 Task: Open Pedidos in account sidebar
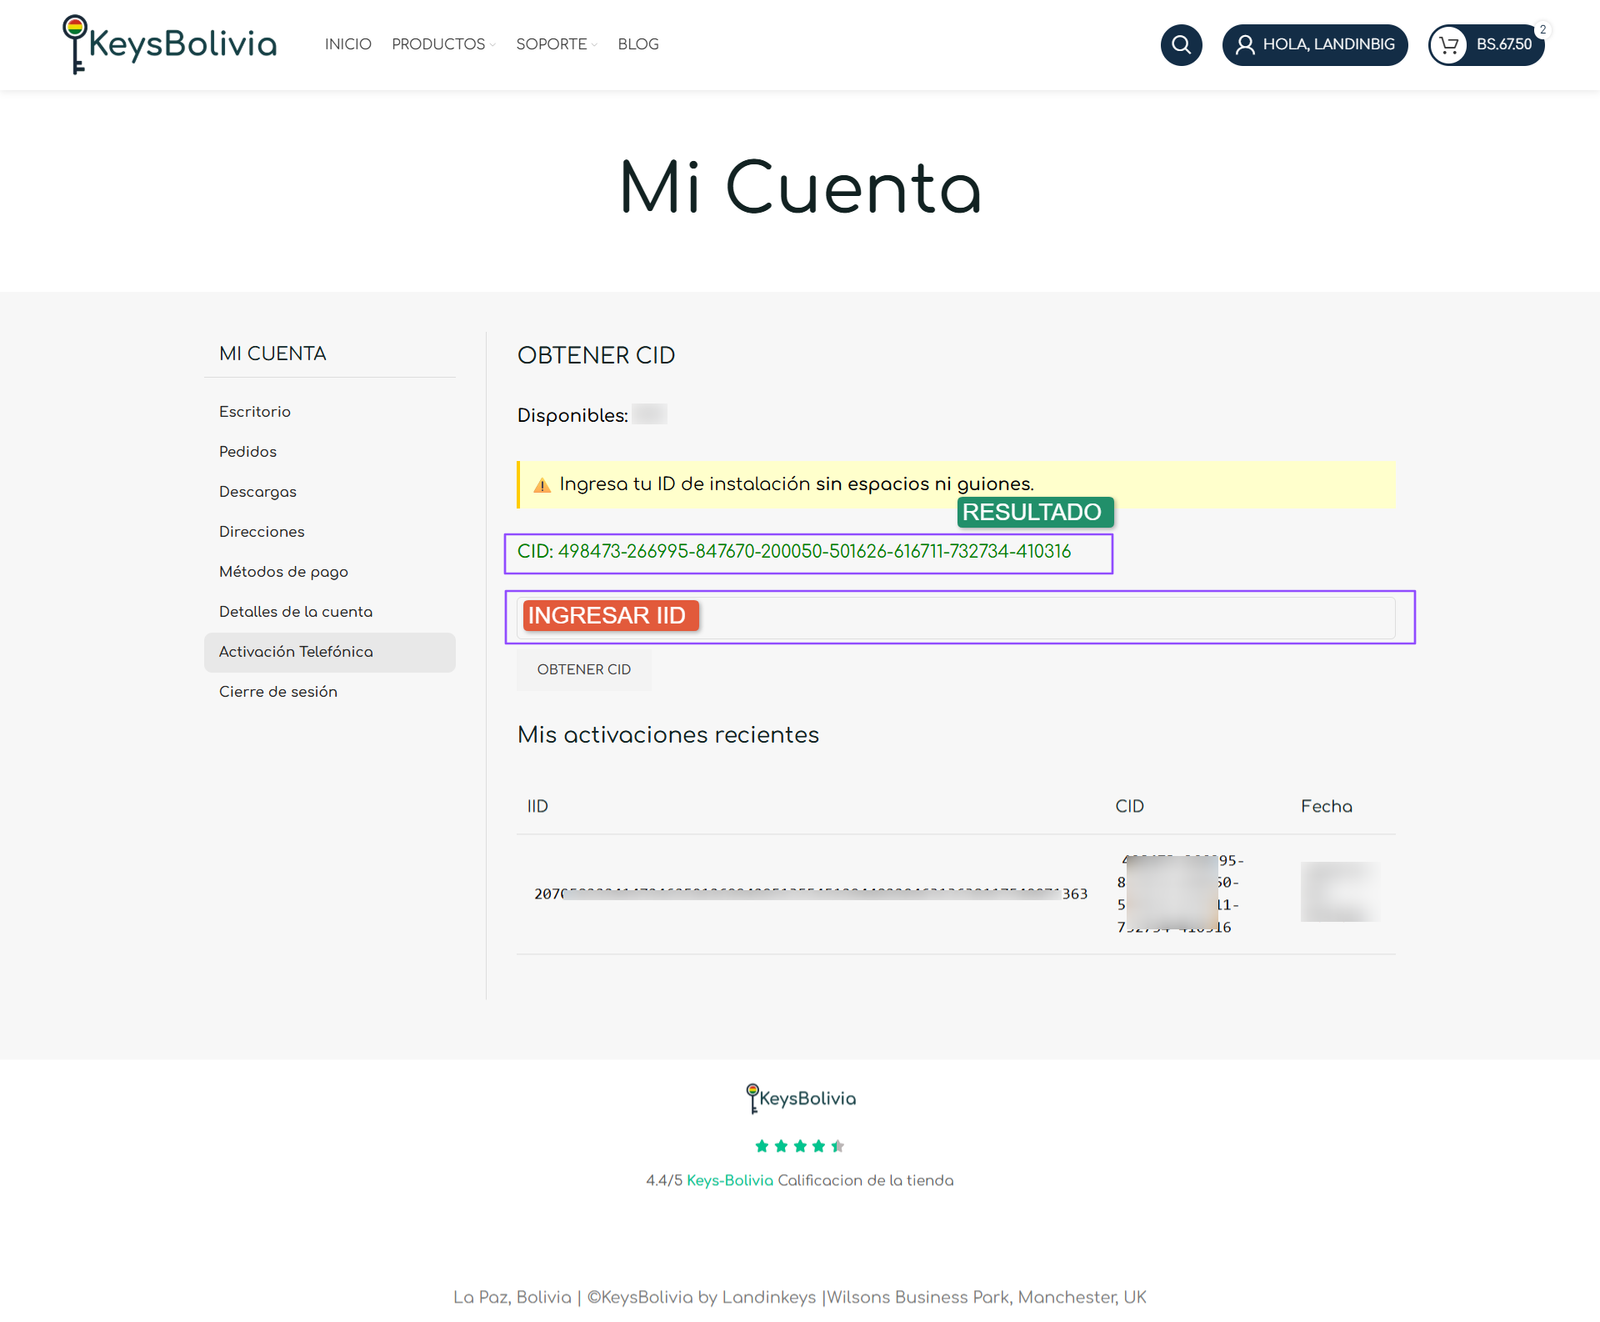[x=248, y=452]
